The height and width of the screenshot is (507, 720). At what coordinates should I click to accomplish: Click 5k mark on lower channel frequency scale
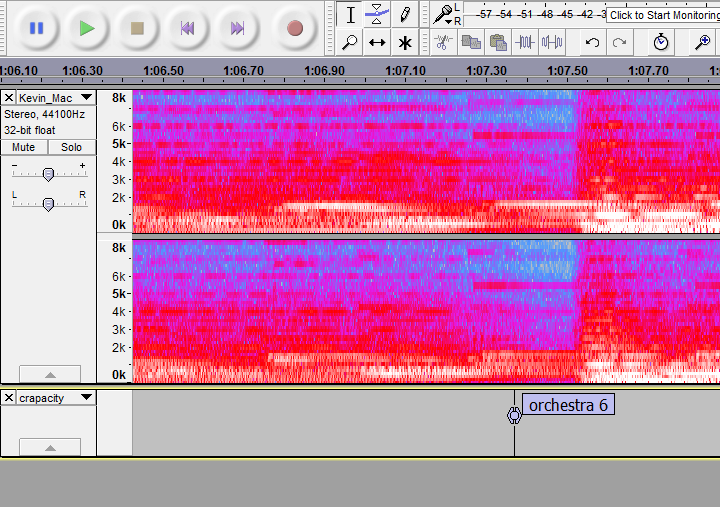click(x=119, y=293)
